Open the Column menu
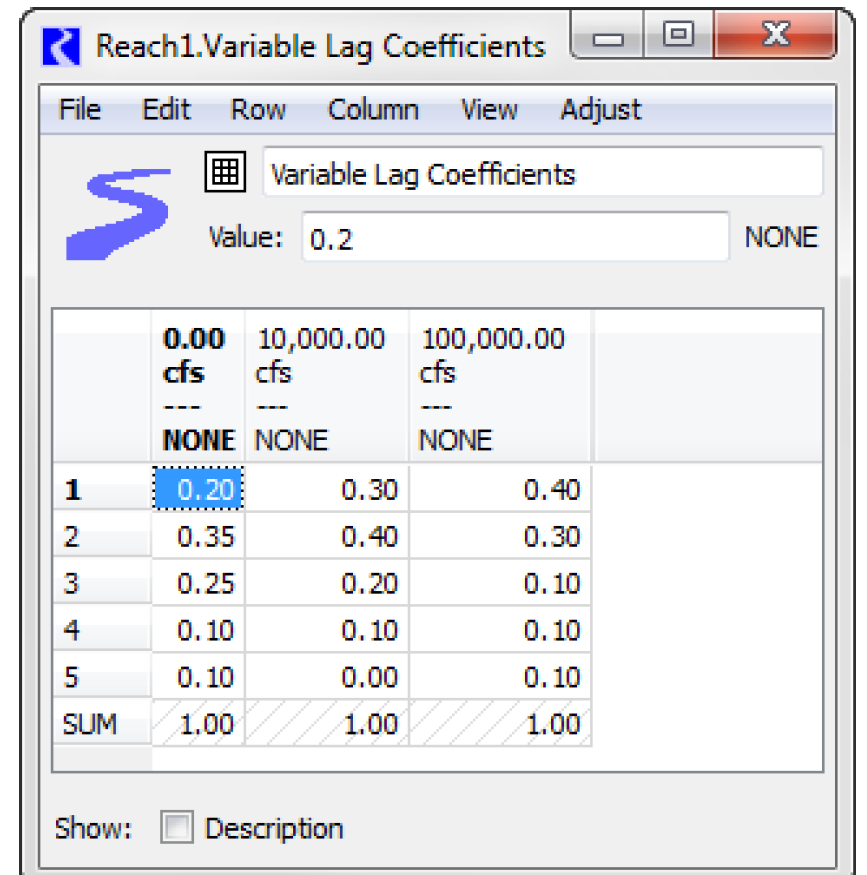This screenshot has width=867, height=875. pyautogui.click(x=373, y=109)
